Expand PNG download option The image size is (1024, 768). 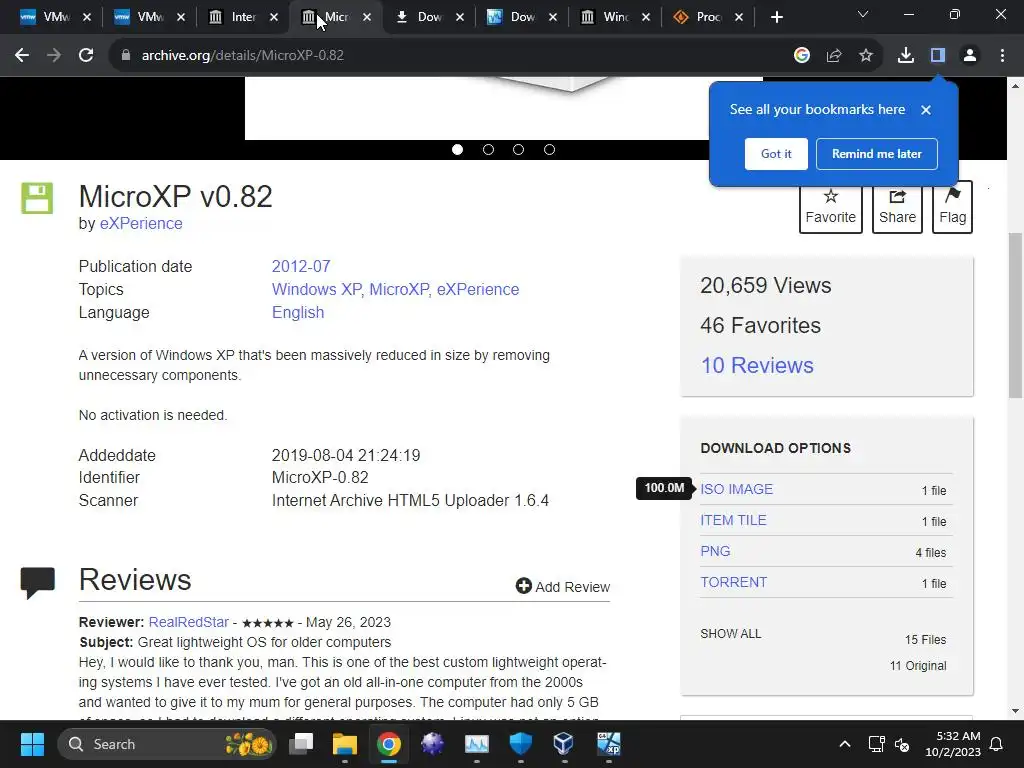(715, 551)
